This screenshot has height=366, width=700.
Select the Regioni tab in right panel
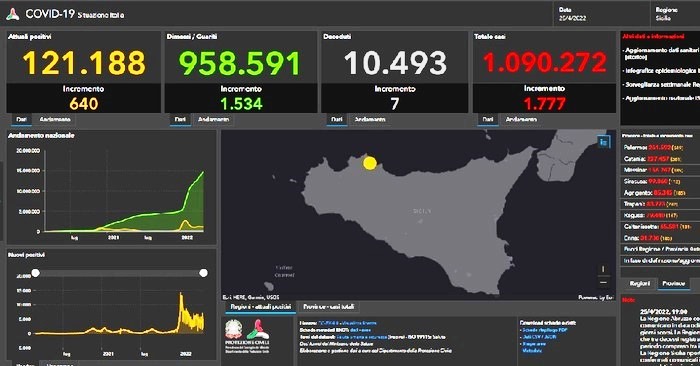(x=639, y=284)
